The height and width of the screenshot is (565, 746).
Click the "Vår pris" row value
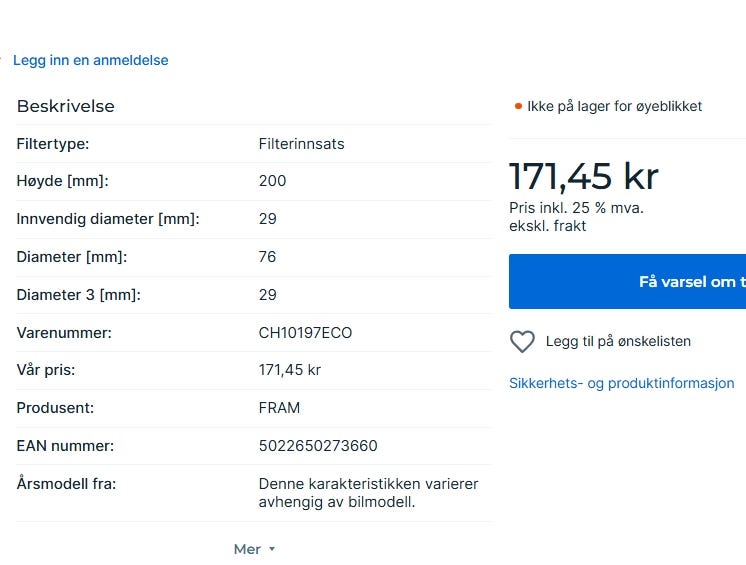[x=289, y=370]
